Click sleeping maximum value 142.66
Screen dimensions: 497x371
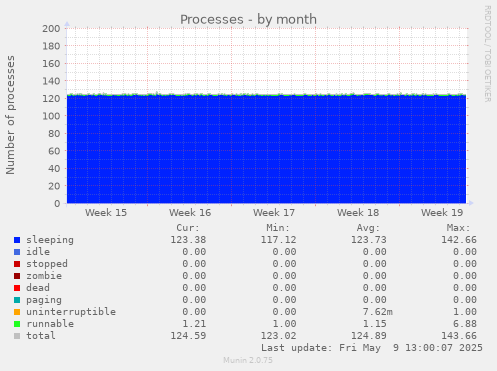pyautogui.click(x=459, y=240)
